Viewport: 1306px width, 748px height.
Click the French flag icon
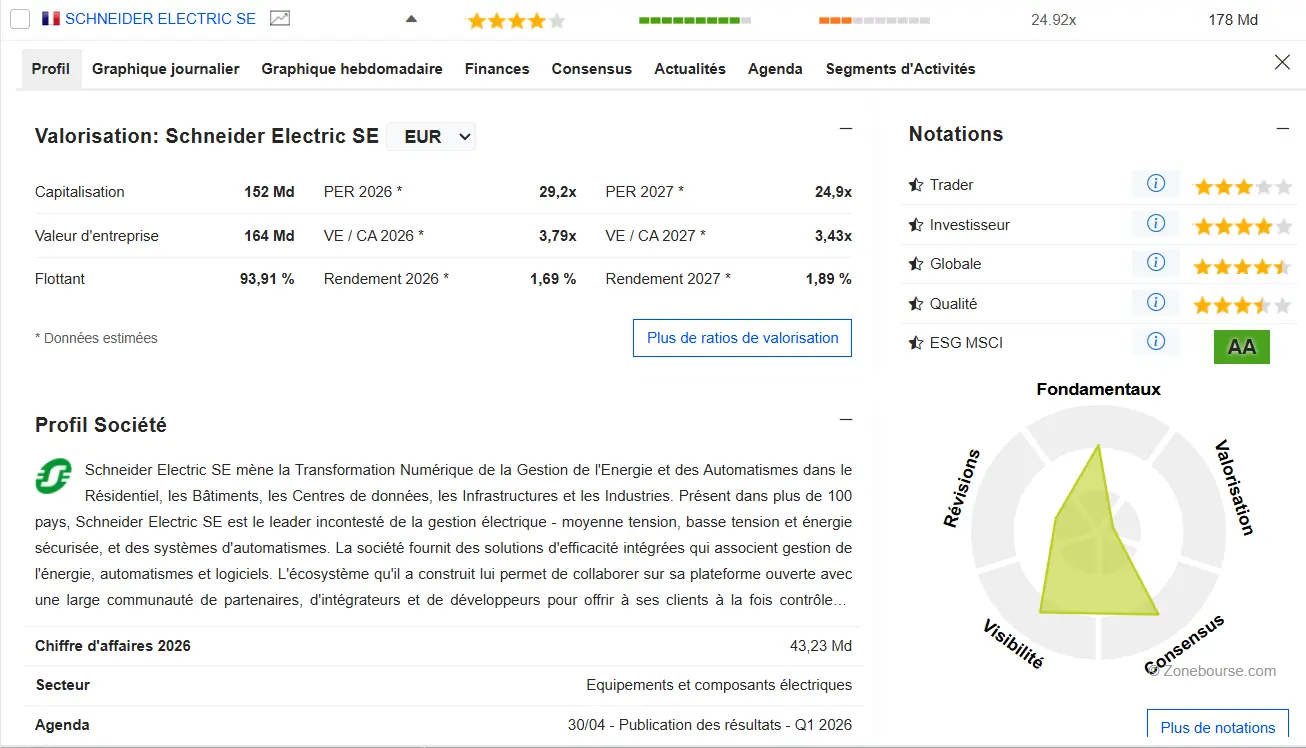tap(50, 19)
